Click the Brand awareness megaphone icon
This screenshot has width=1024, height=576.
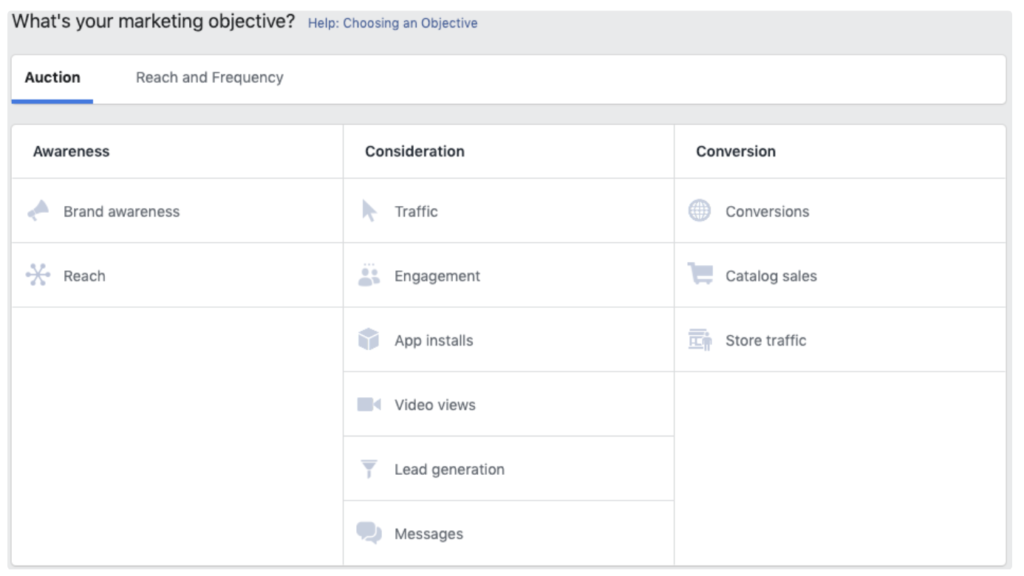click(38, 211)
